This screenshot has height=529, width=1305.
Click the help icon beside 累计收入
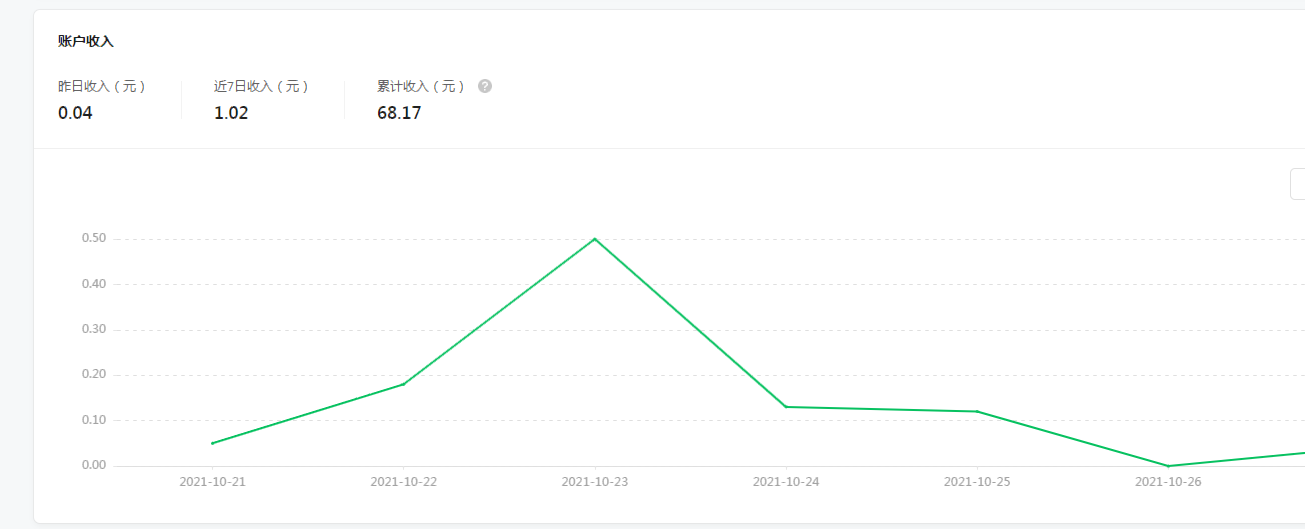(x=485, y=86)
